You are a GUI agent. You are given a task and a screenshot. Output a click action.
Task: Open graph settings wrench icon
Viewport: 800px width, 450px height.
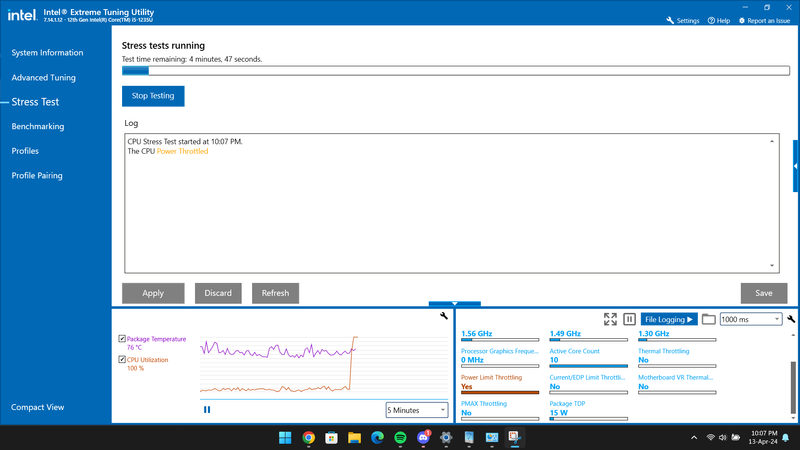pos(444,316)
